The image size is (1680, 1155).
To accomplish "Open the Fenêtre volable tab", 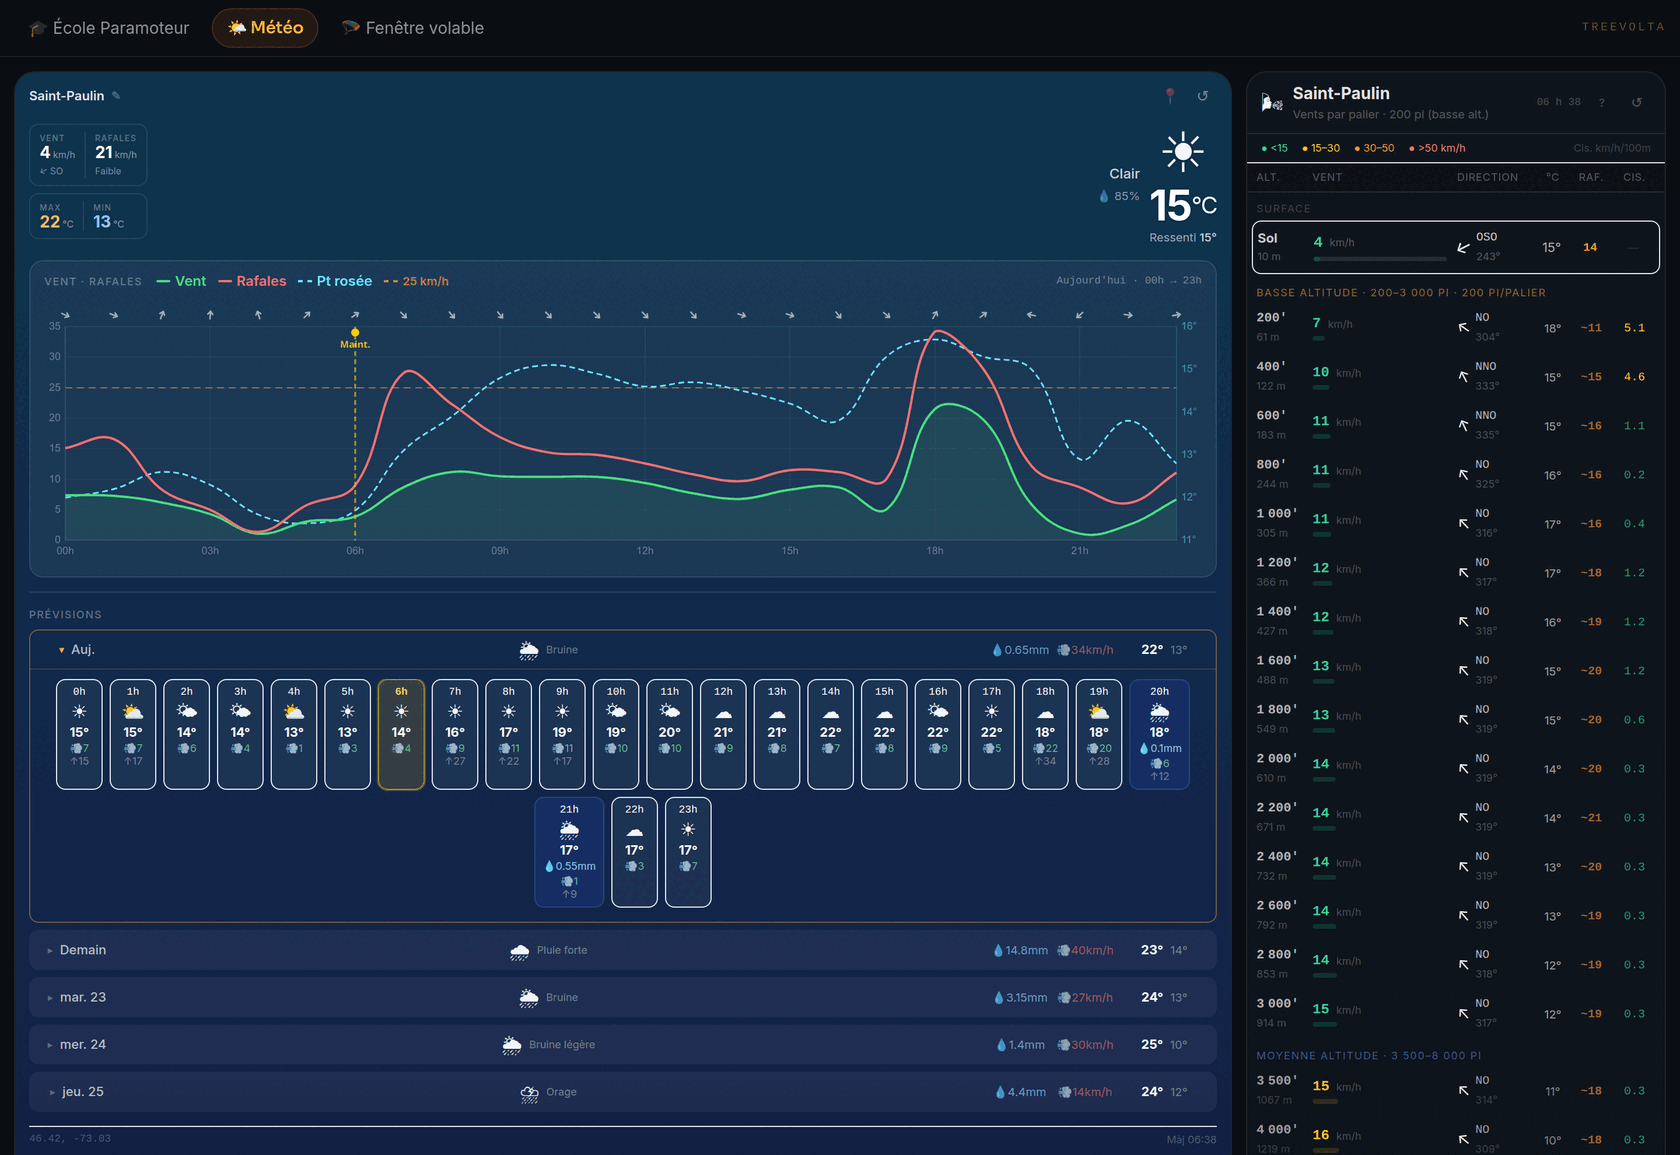I will click(413, 28).
